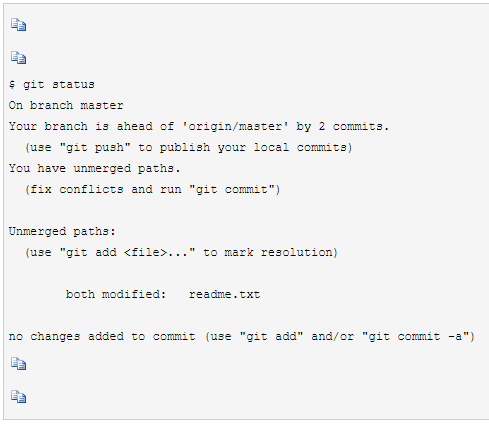Click 'to mark resolution)' text
Screen dimensions: 489x424
pyautogui.click(x=270, y=253)
